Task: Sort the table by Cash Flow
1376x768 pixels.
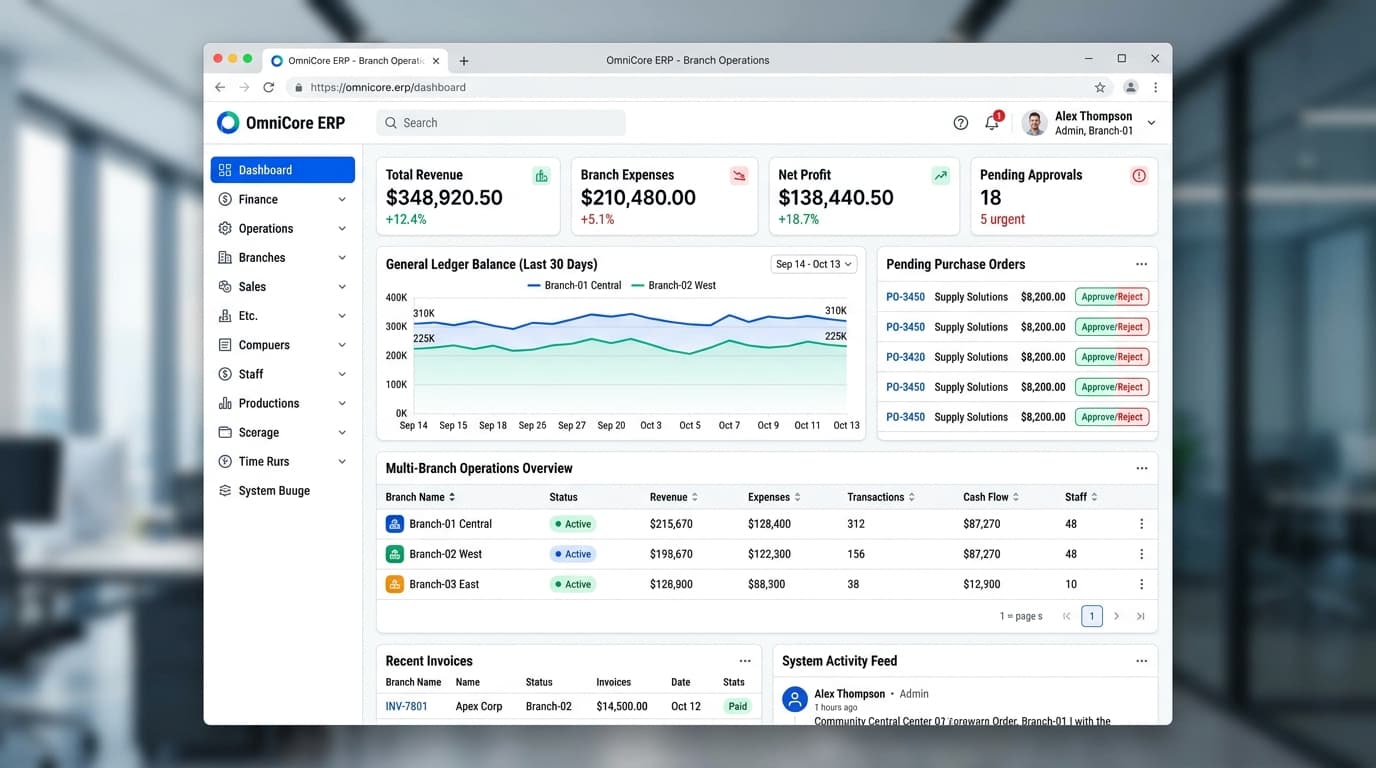Action: pyautogui.click(x=992, y=497)
